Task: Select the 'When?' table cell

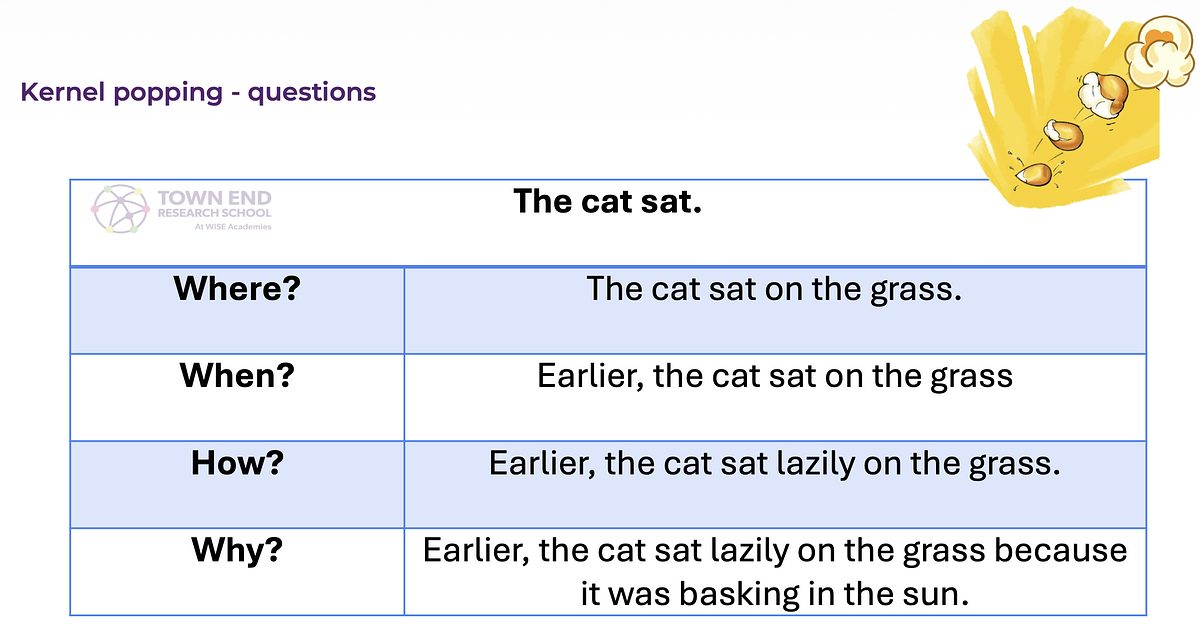Action: [237, 397]
